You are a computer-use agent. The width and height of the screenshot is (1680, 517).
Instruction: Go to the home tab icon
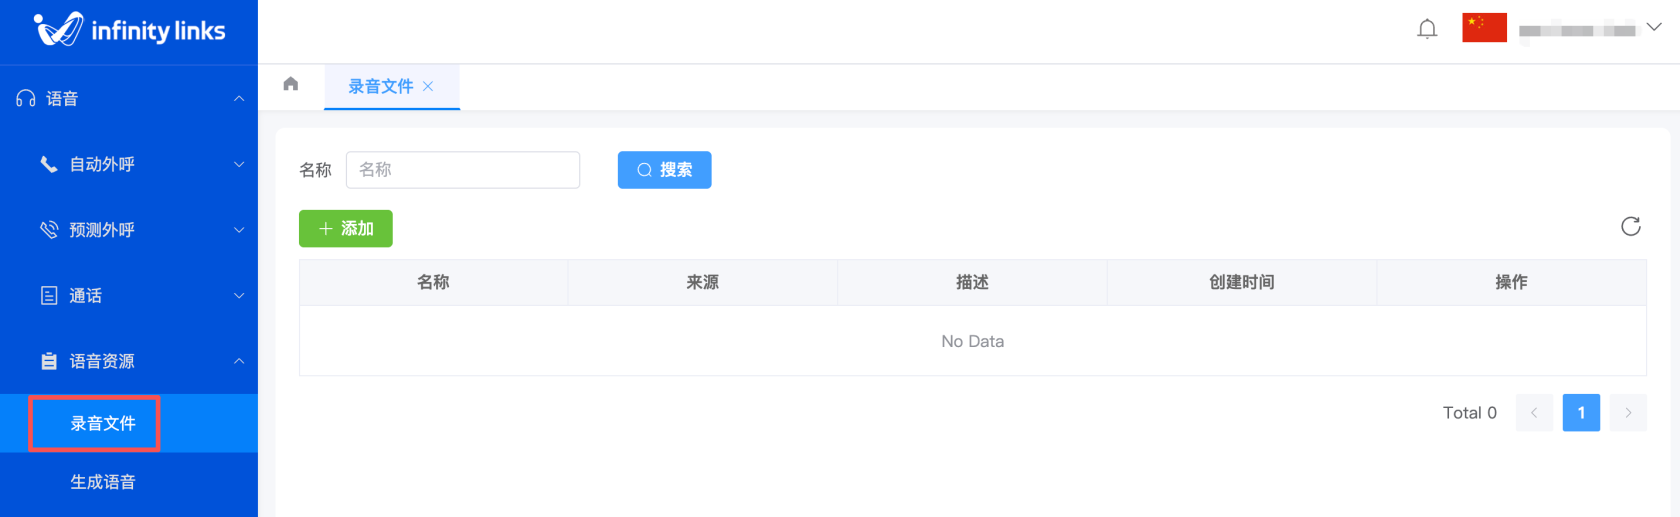(291, 84)
